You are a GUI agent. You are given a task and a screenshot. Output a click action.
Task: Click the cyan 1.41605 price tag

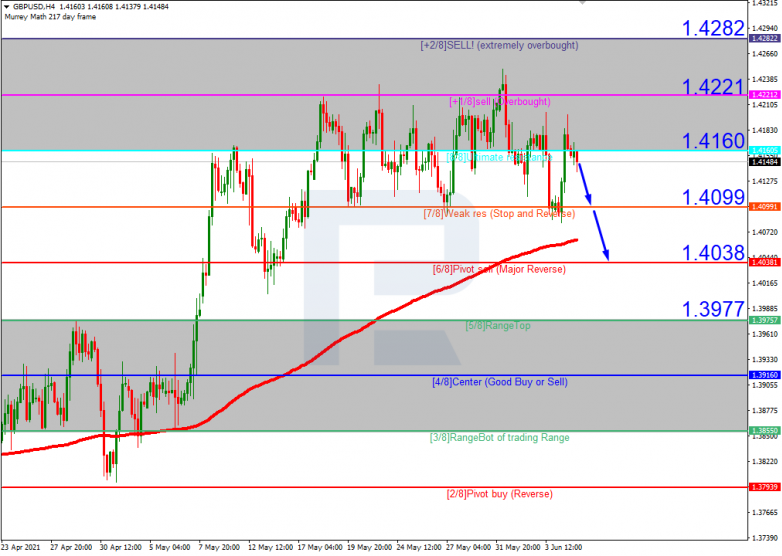[x=764, y=150]
